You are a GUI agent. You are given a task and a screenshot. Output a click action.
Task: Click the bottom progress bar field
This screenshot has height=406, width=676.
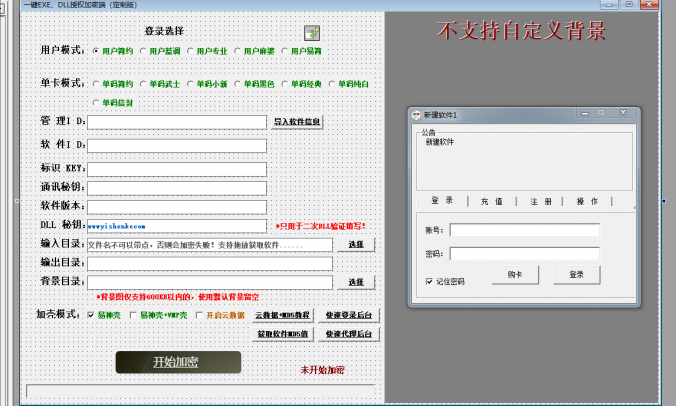pyautogui.click(x=200, y=390)
